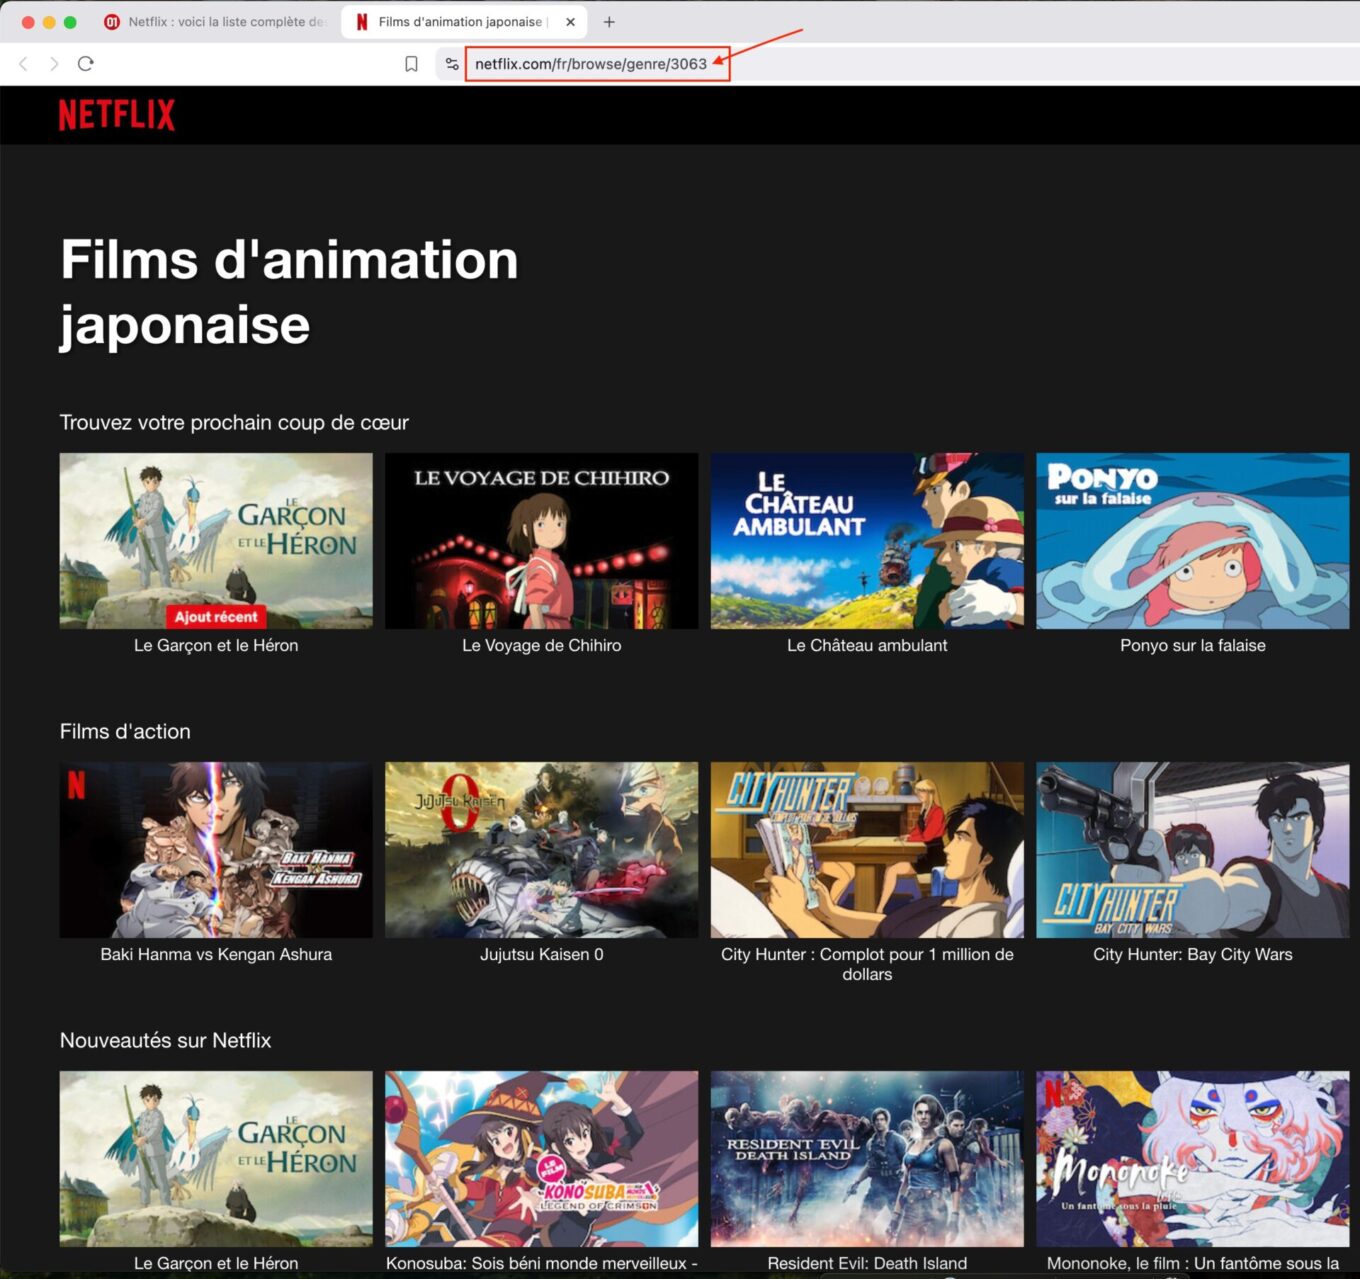Click the 'Jujutsu Kaisen 0' title link

click(542, 955)
